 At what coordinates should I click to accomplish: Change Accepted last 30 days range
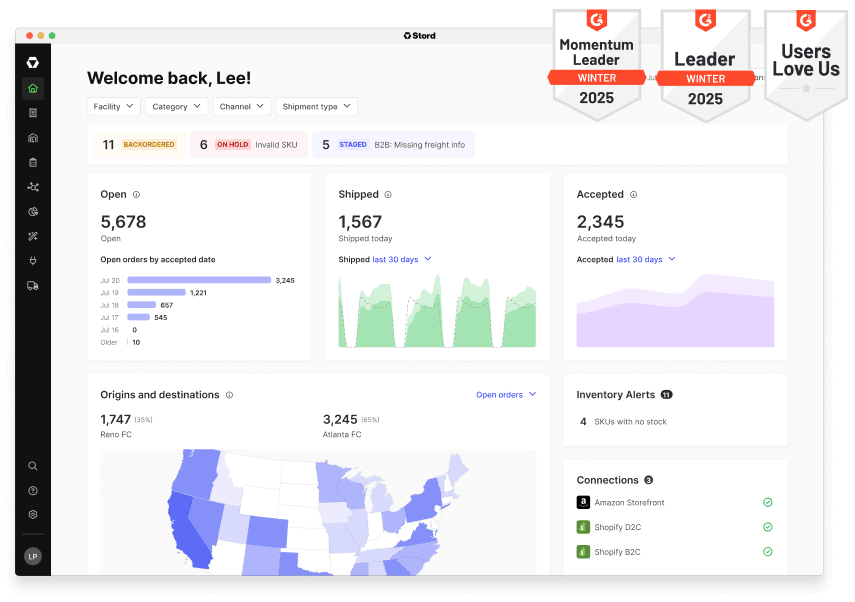click(645, 259)
